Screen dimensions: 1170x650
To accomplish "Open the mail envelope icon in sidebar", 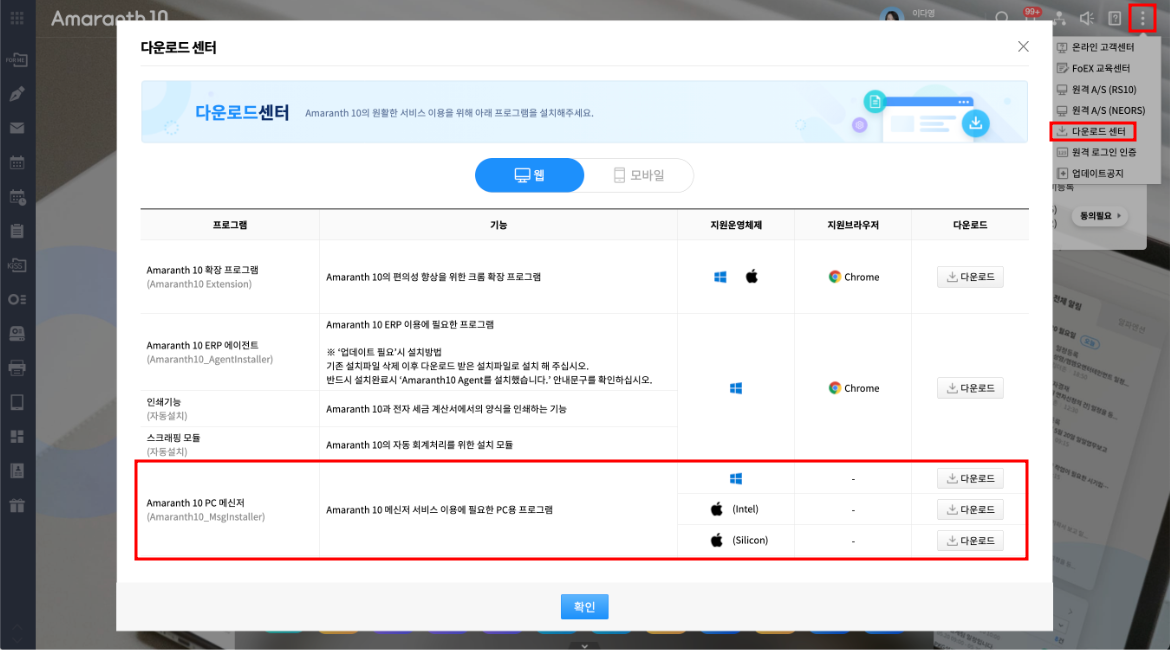I will click(17, 128).
